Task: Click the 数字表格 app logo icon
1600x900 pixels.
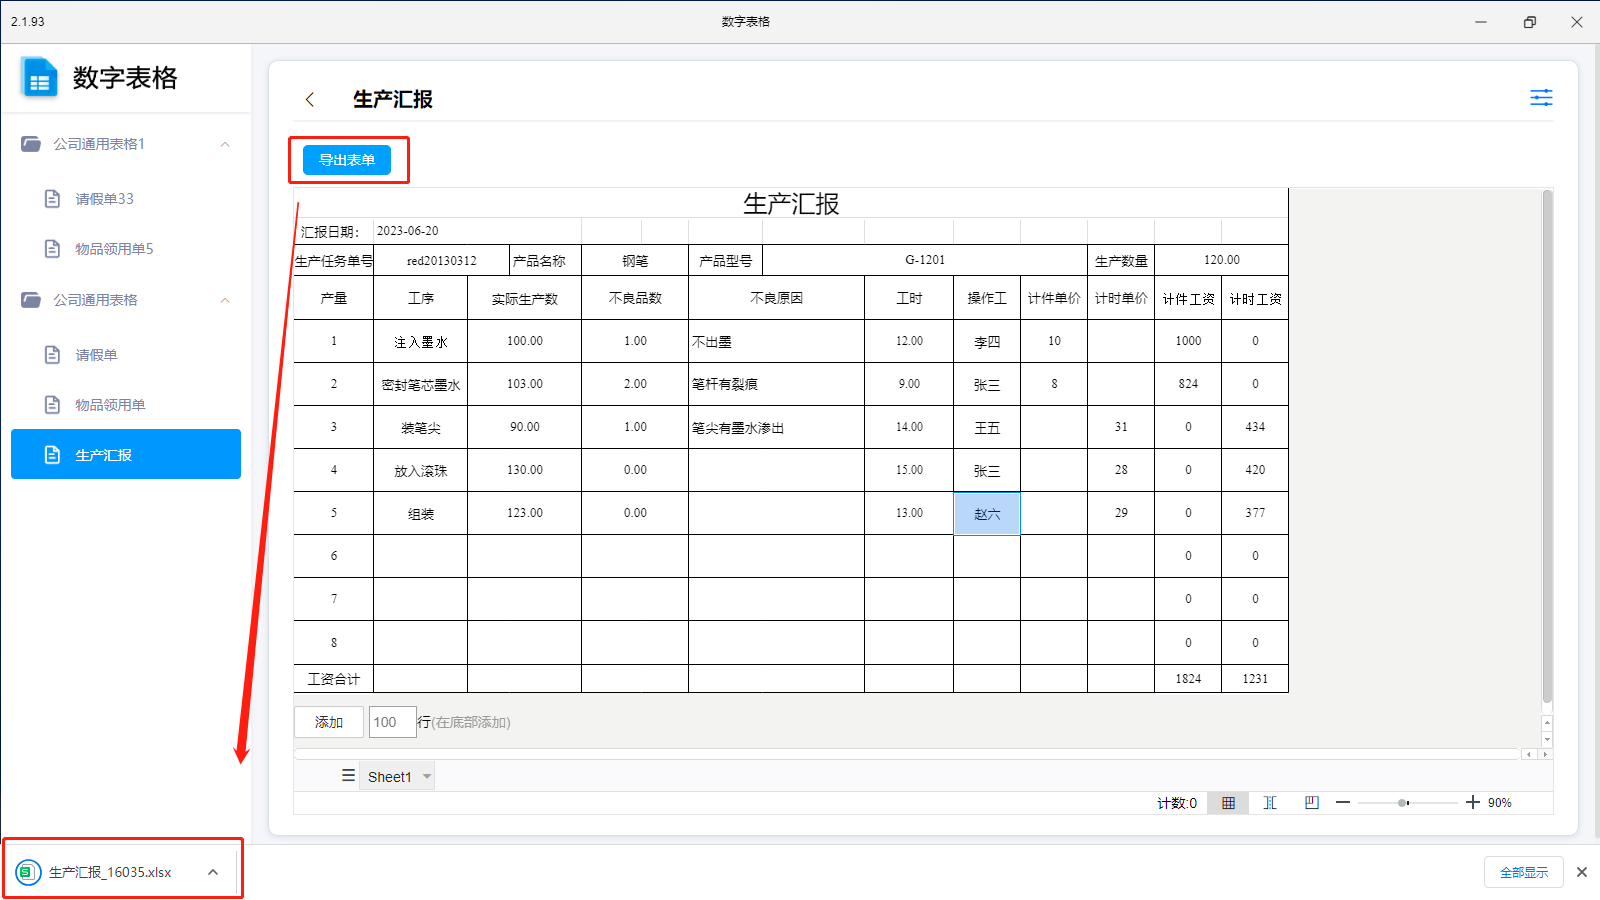Action: (x=40, y=78)
